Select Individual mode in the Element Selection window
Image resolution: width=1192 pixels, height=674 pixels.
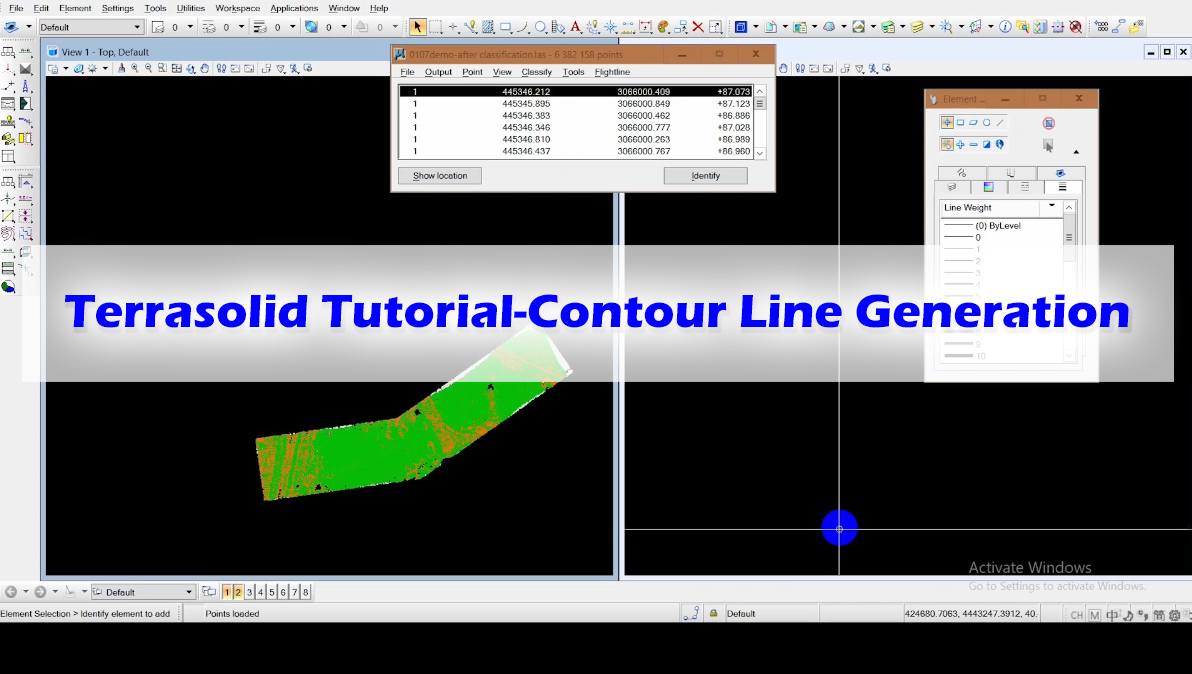[x=947, y=122]
